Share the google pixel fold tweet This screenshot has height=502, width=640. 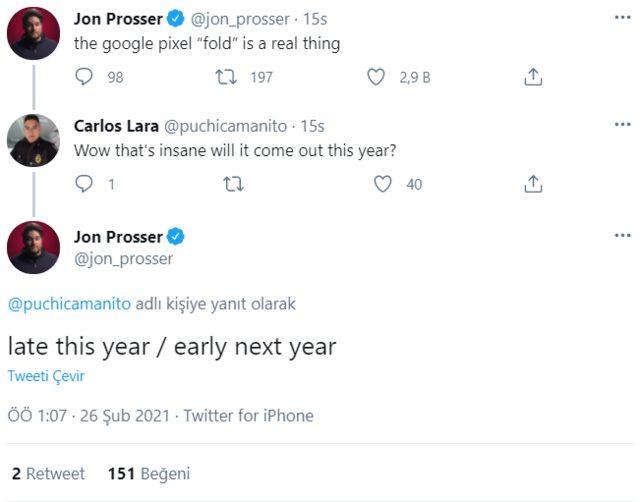pyautogui.click(x=533, y=77)
